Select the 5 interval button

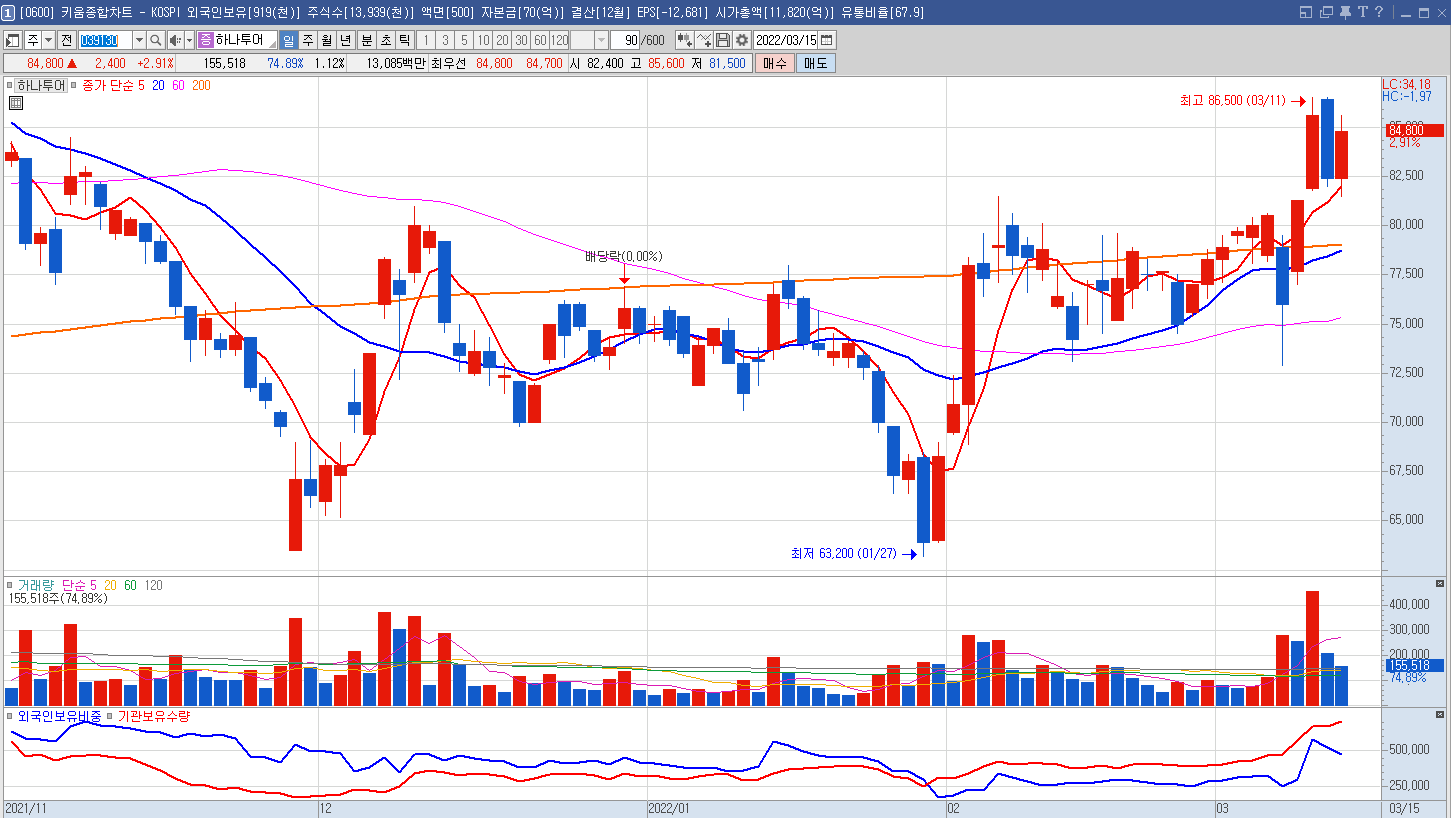coord(464,40)
